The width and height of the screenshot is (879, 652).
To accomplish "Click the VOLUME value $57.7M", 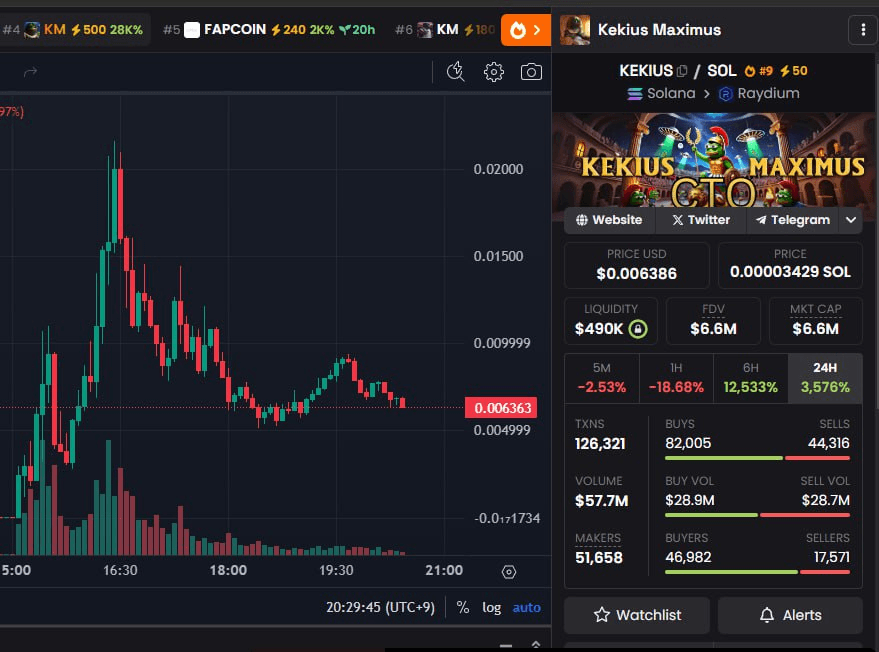I will point(602,501).
